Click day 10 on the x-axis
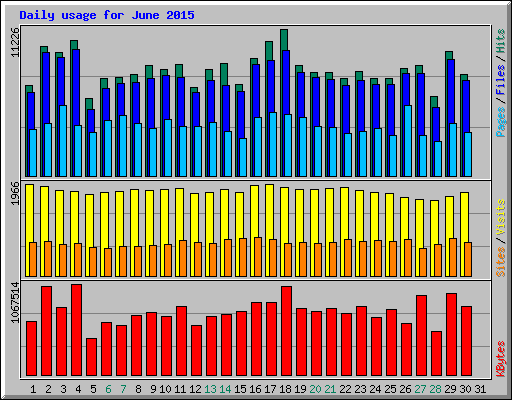Image resolution: width=512 pixels, height=400 pixels. point(165,389)
